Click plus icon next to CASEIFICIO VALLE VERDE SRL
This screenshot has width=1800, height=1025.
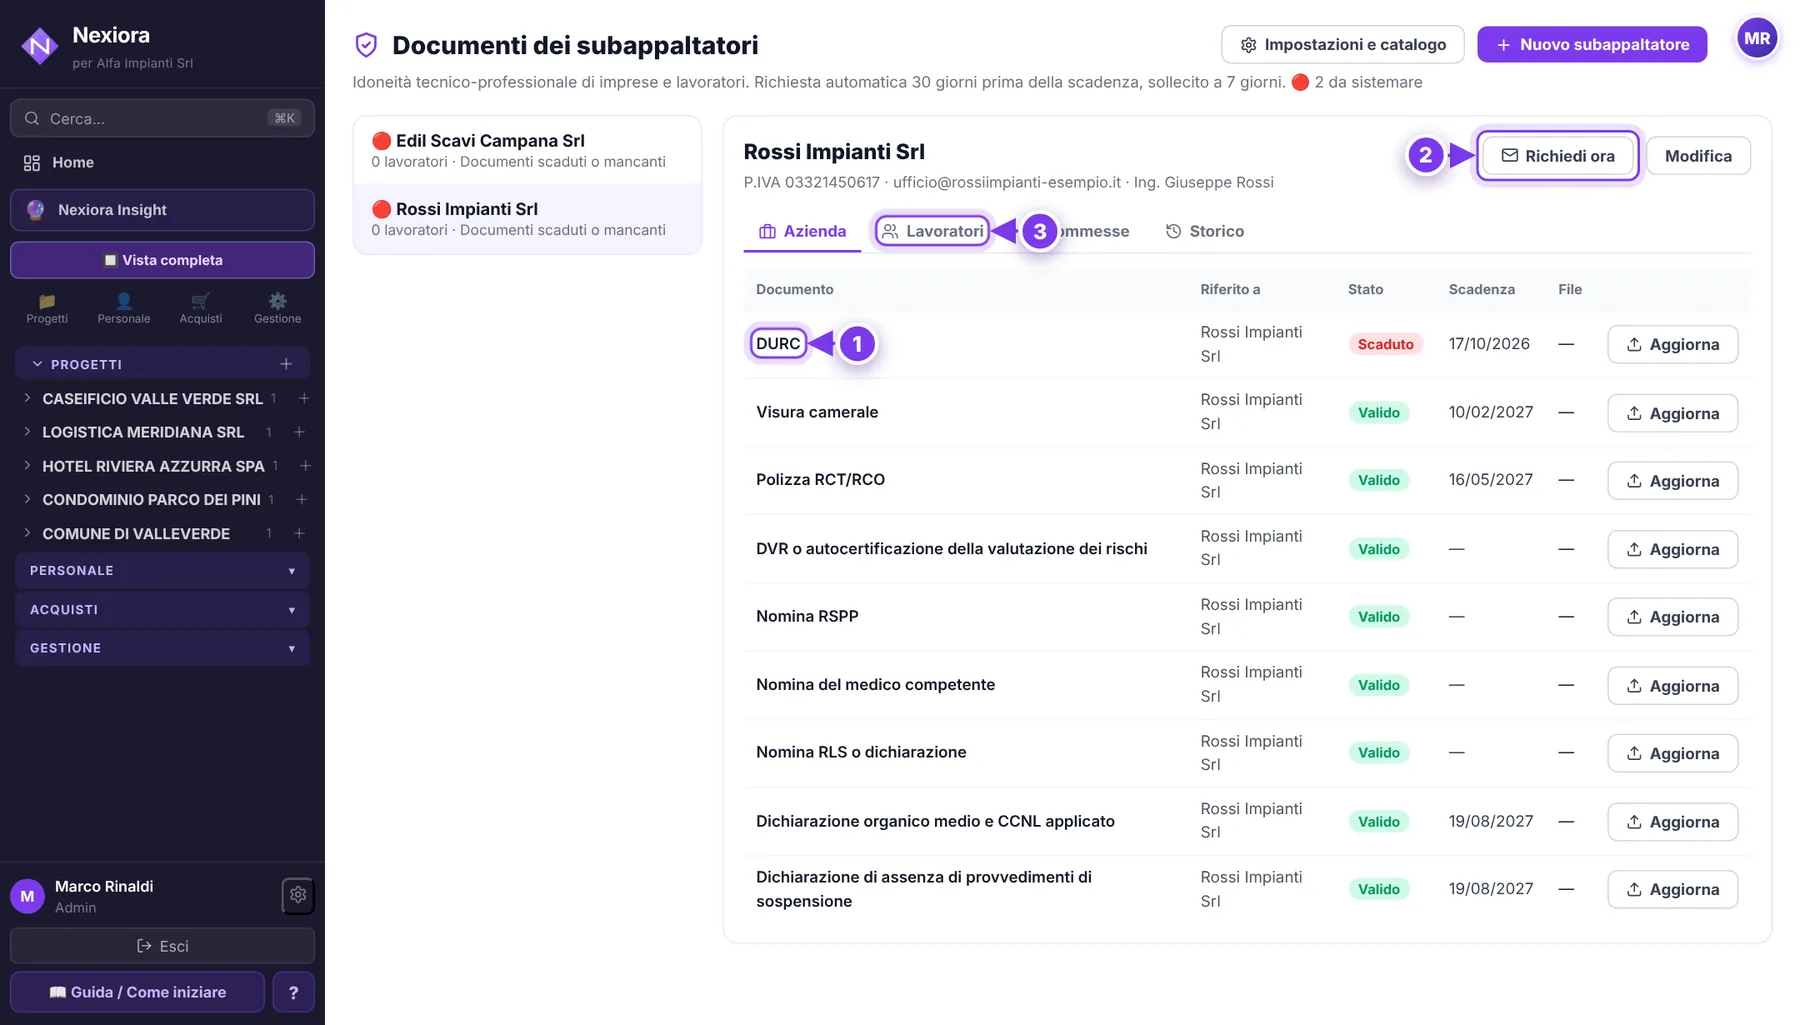pyautogui.click(x=304, y=398)
